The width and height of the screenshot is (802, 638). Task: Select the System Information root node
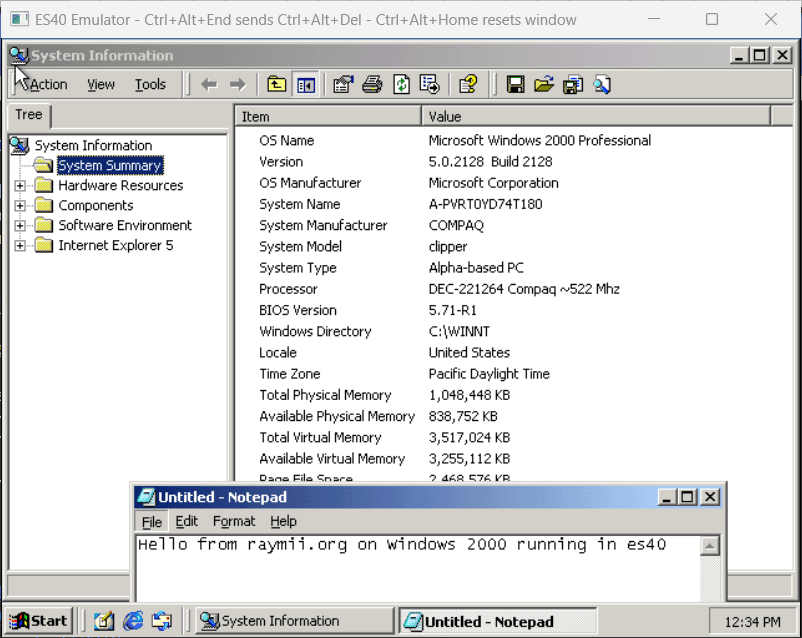[93, 145]
